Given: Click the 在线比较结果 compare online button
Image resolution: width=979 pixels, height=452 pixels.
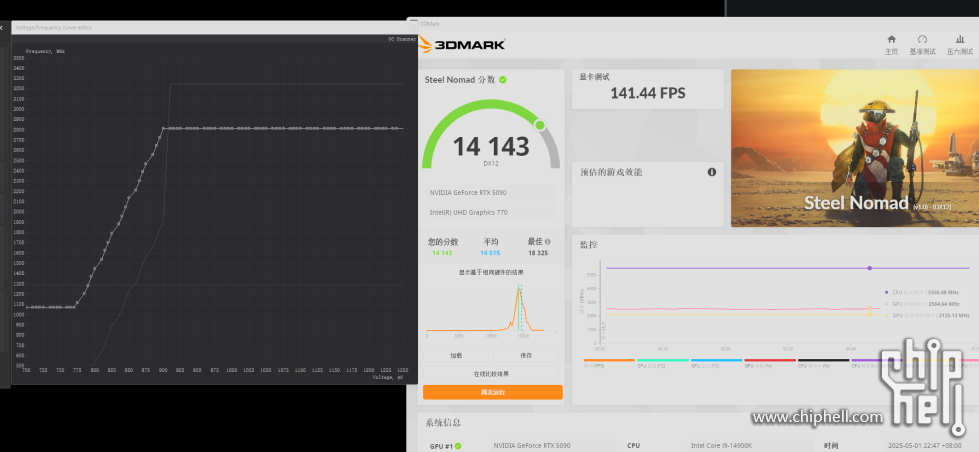Looking at the screenshot, I should click(x=492, y=374).
